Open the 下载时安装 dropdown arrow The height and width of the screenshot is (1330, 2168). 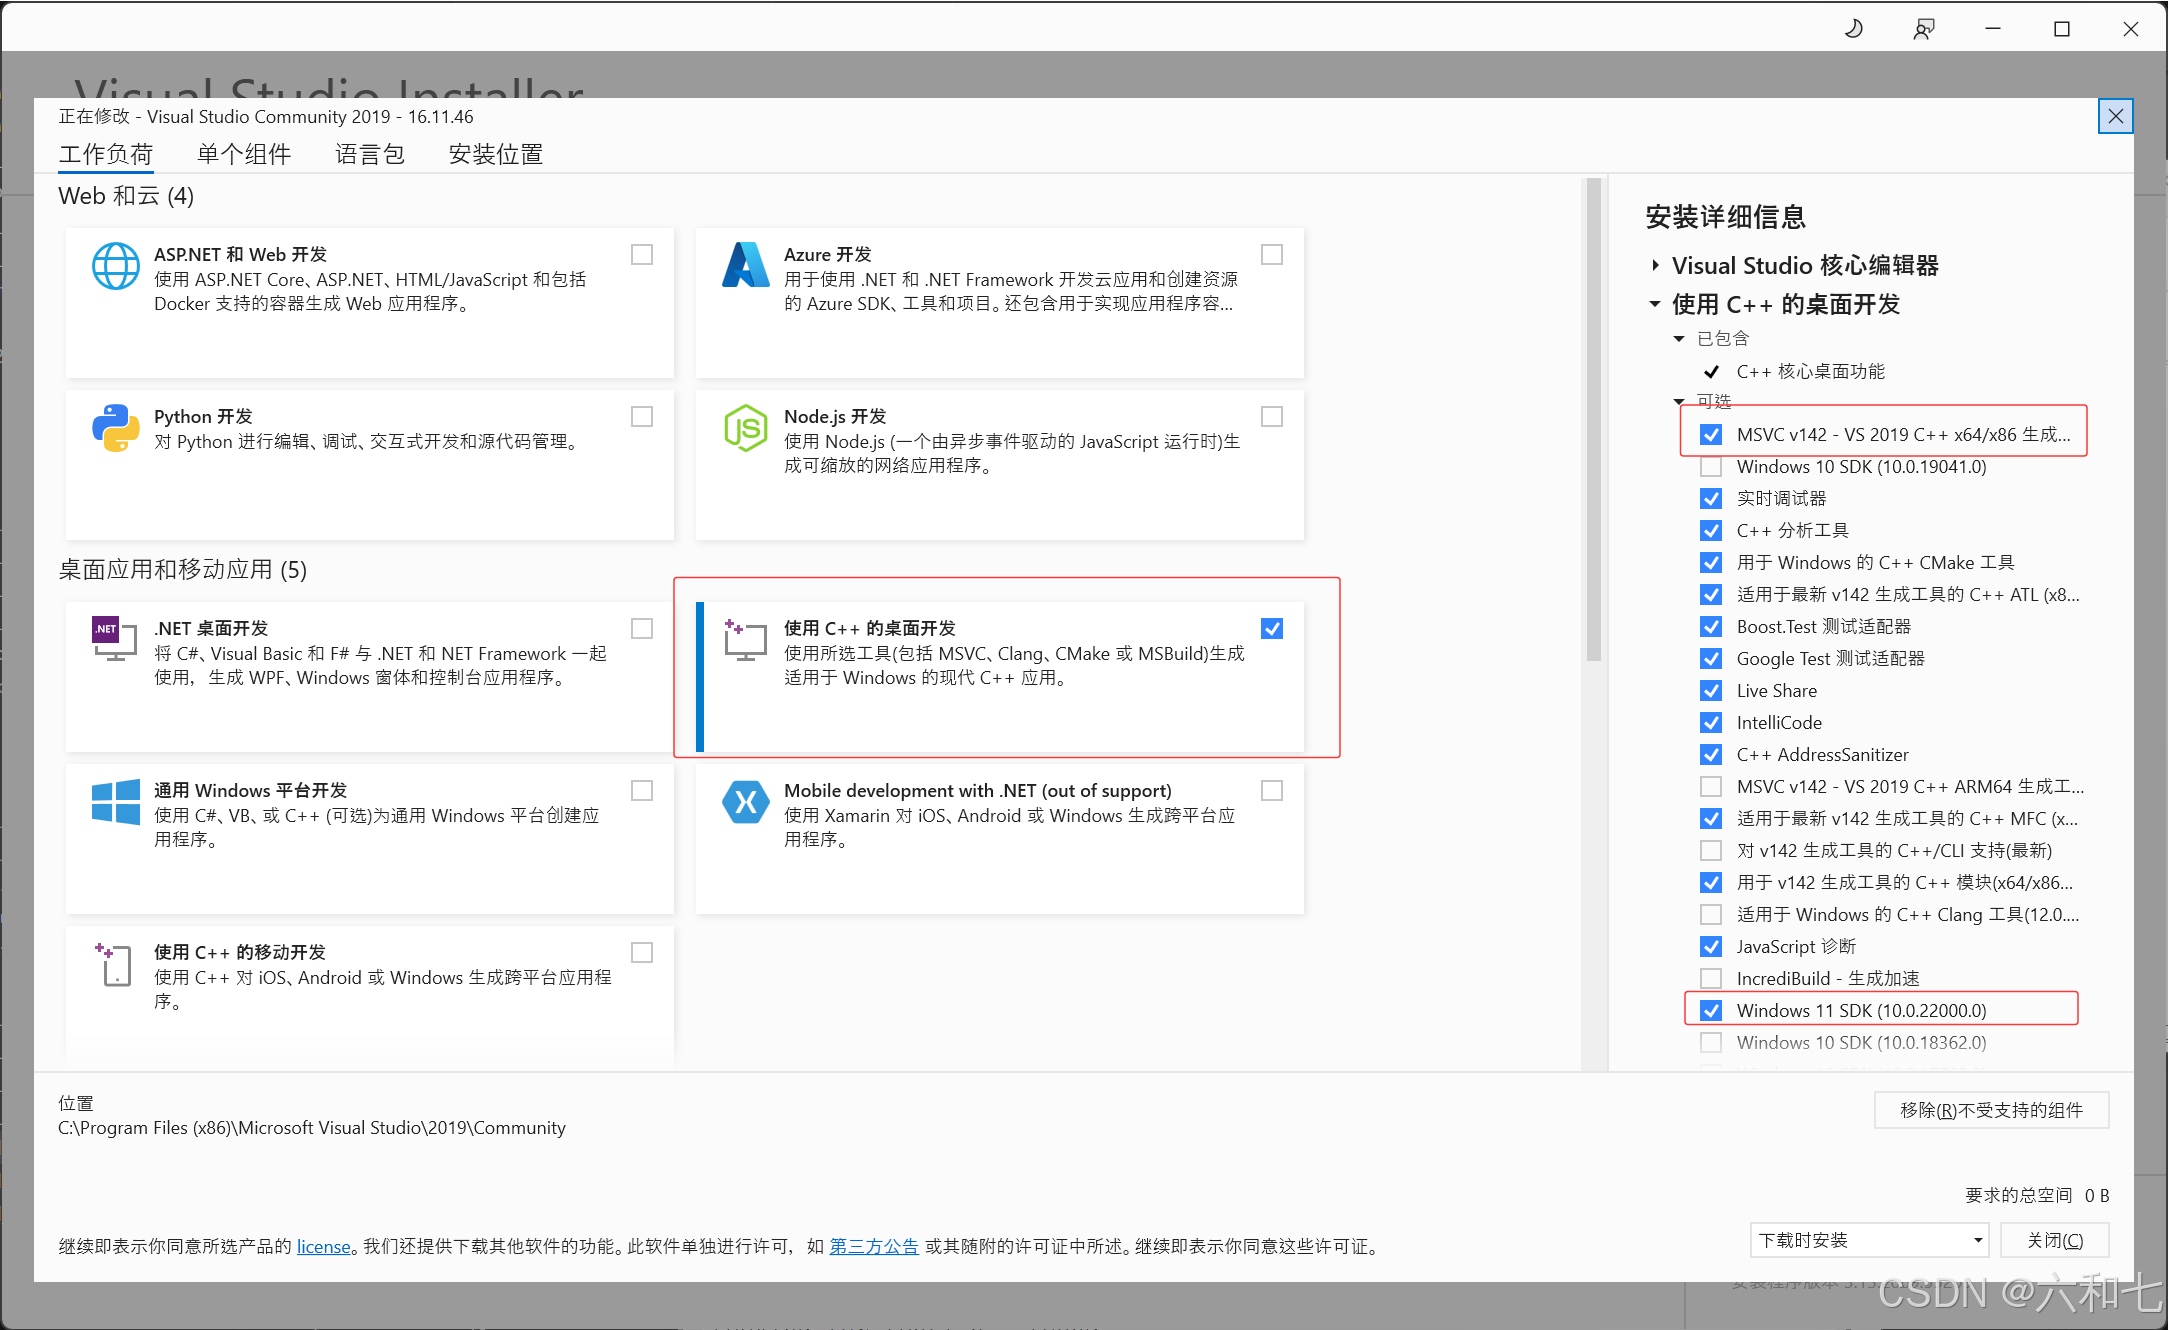coord(1977,1241)
